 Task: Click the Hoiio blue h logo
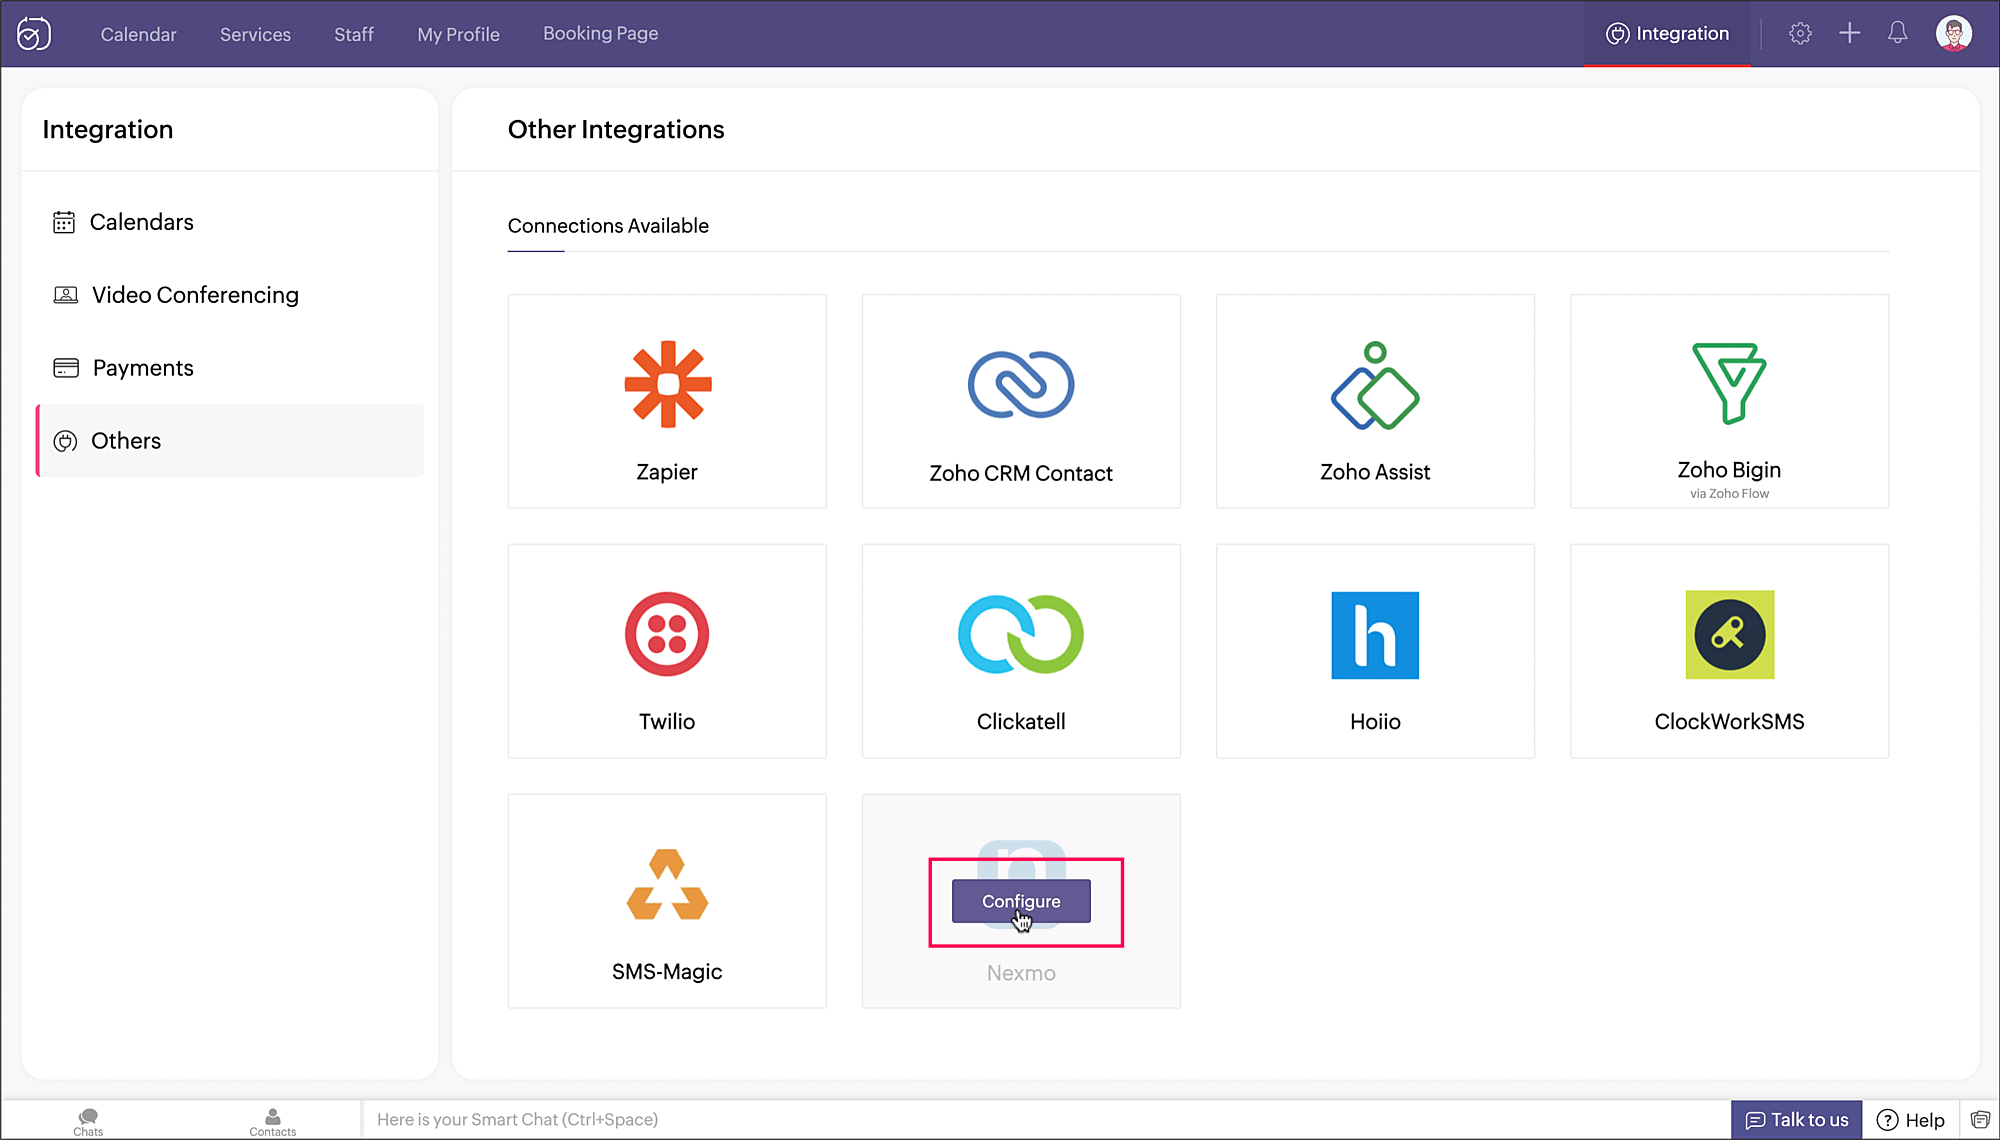(x=1375, y=635)
